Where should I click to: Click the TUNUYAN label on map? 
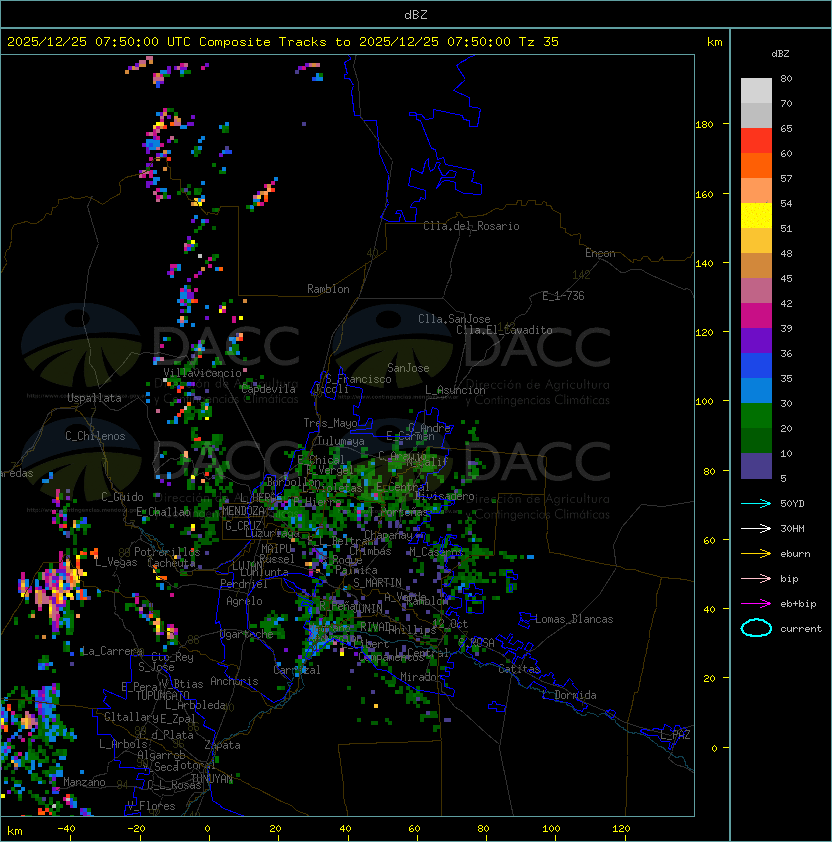pyautogui.click(x=212, y=779)
